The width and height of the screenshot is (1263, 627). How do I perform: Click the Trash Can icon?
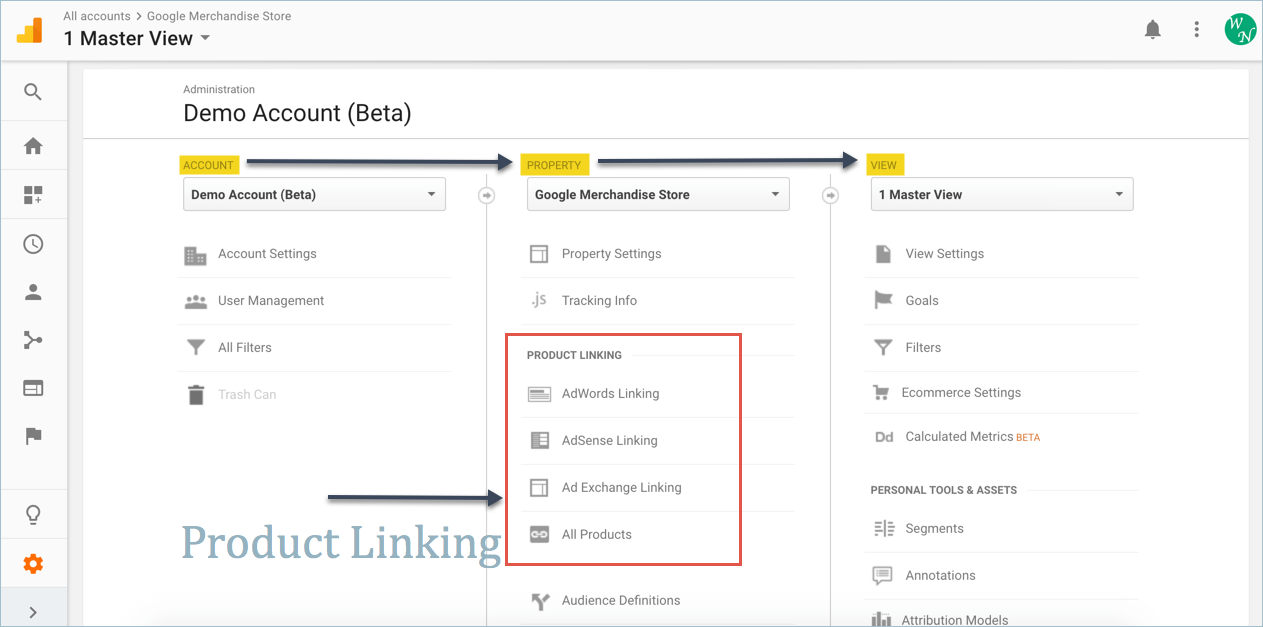196,395
